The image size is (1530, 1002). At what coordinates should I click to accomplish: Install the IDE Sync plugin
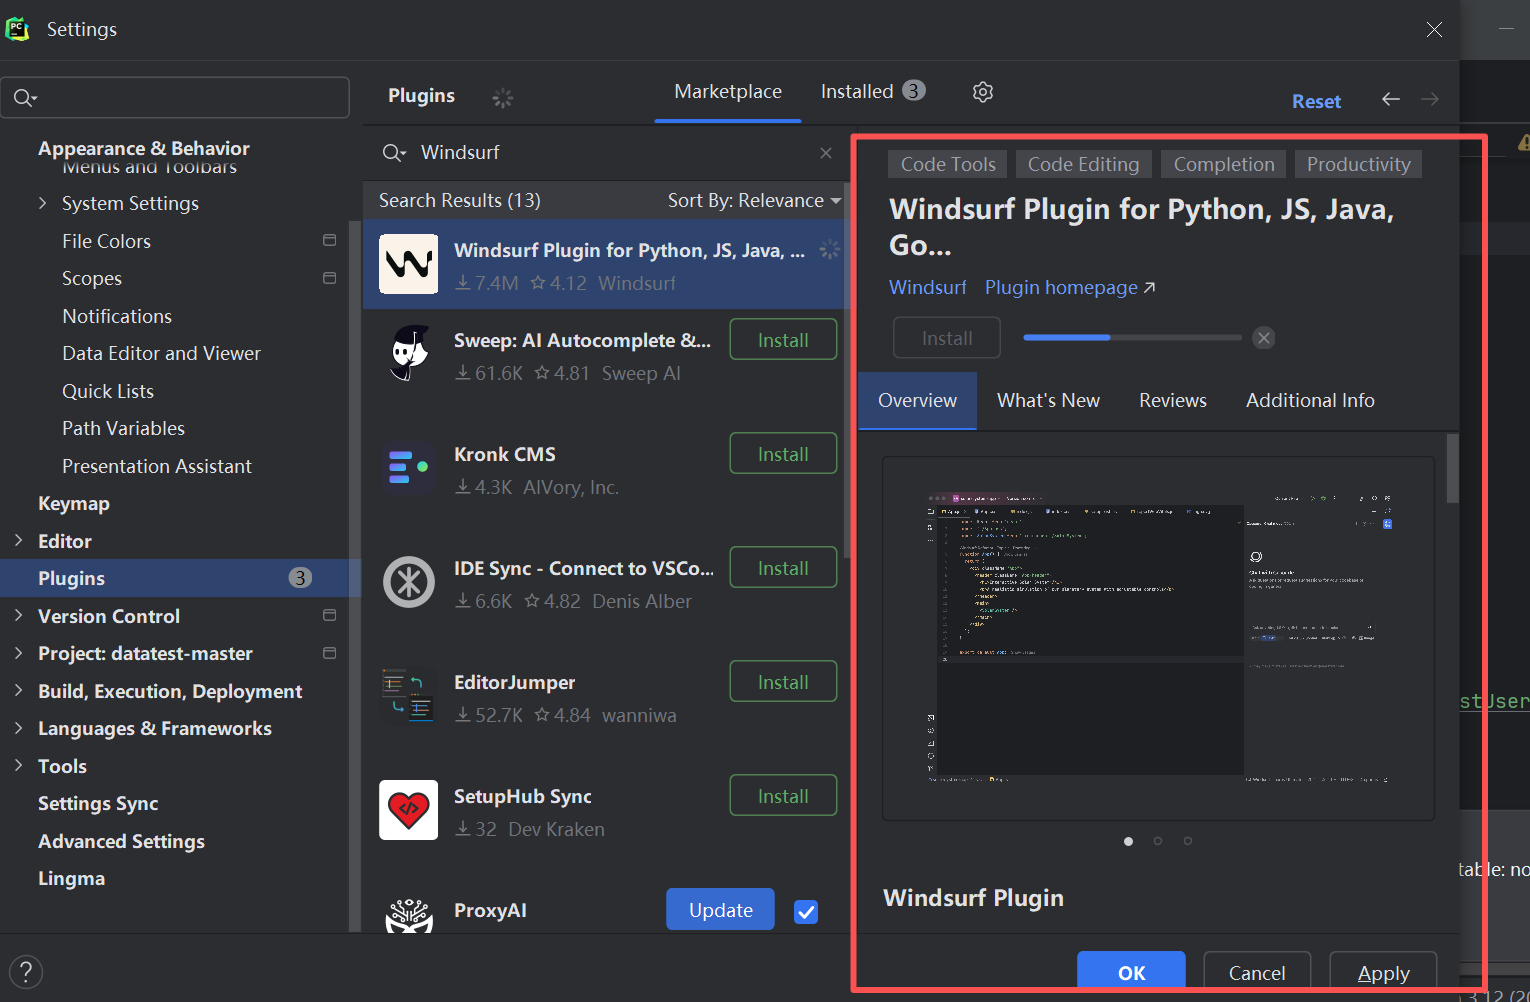coord(783,568)
